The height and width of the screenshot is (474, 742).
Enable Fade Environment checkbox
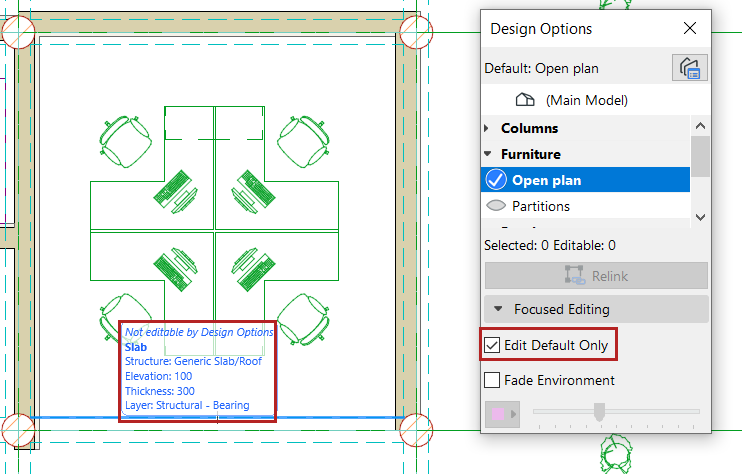pyautogui.click(x=492, y=380)
